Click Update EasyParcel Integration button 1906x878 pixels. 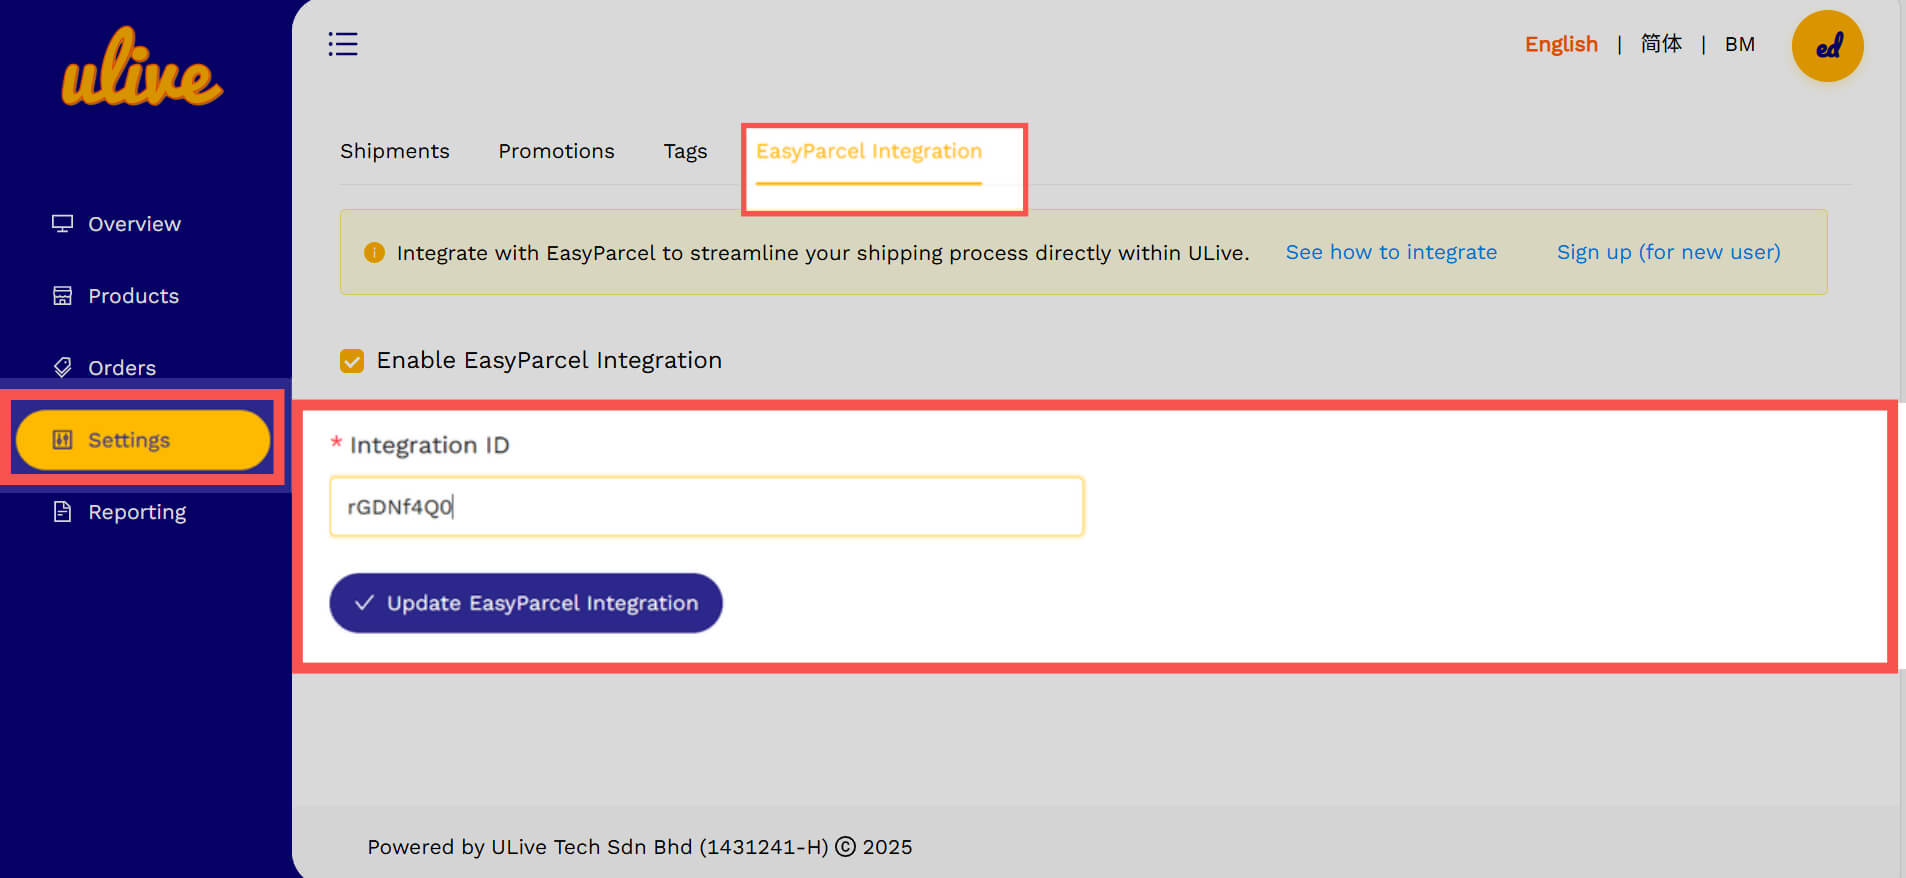(526, 603)
